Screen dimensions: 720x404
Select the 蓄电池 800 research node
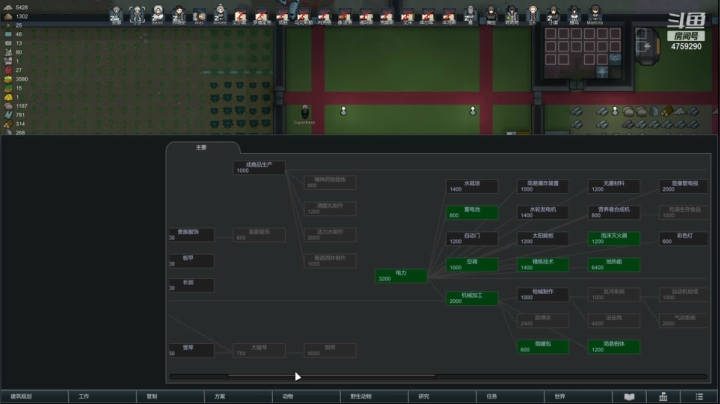tap(472, 212)
